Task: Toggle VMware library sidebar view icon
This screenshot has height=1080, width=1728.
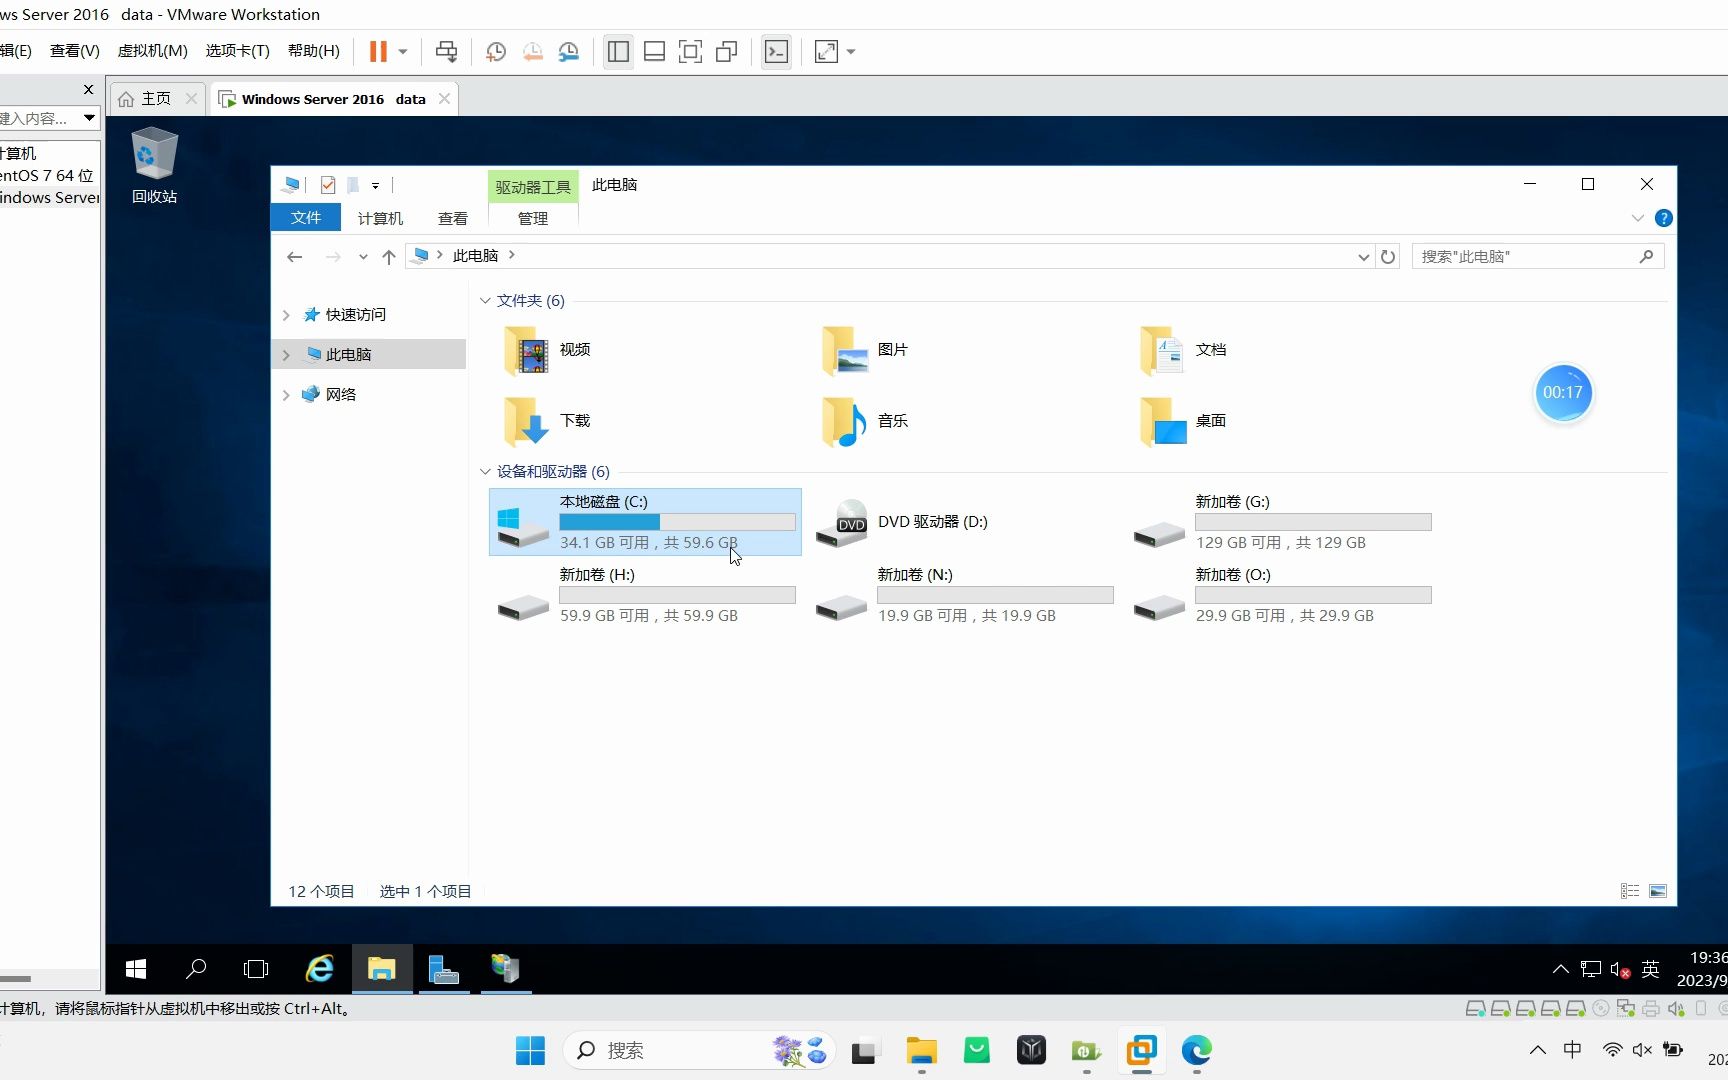Action: 619,52
